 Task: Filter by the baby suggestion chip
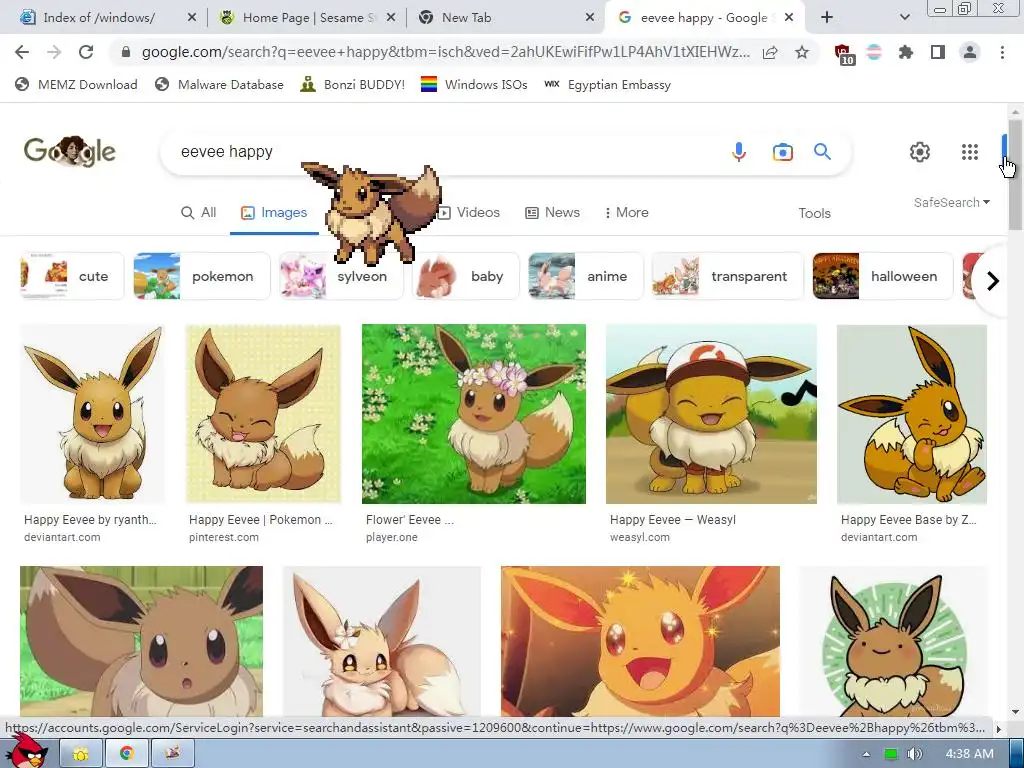pos(466,276)
